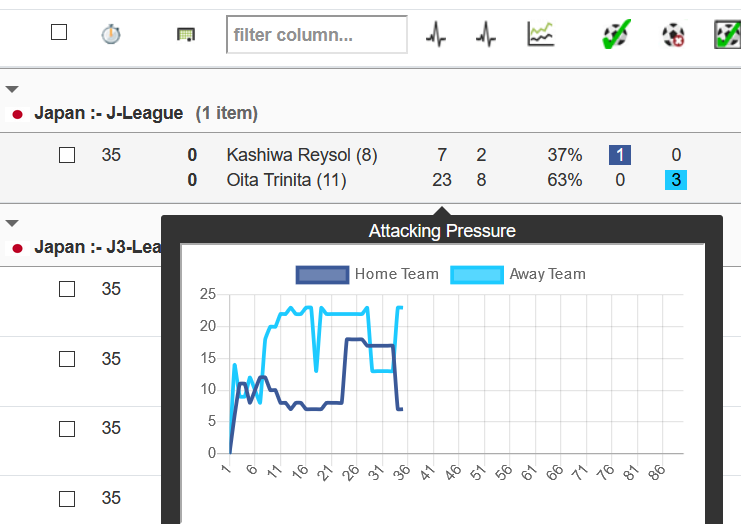Tick the select-all checkbox in header
The width and height of the screenshot is (741, 524).
(x=59, y=32)
